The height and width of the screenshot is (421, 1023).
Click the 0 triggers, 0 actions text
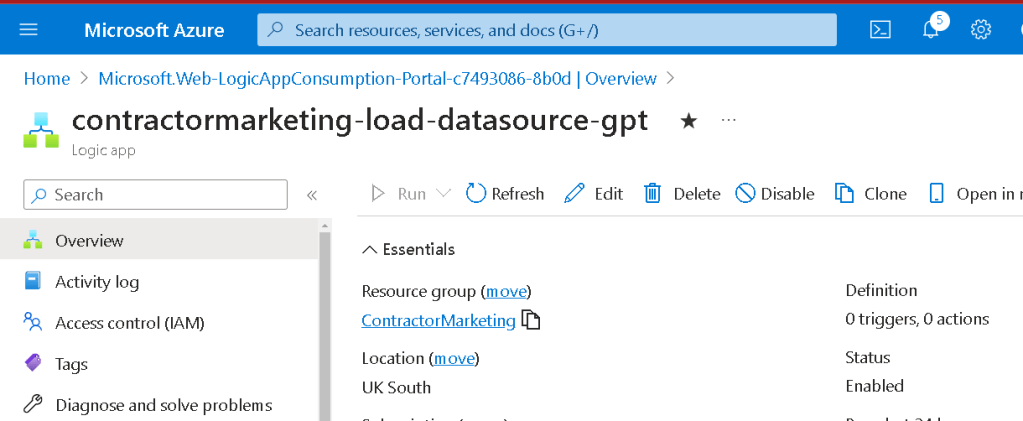pyautogui.click(x=917, y=319)
